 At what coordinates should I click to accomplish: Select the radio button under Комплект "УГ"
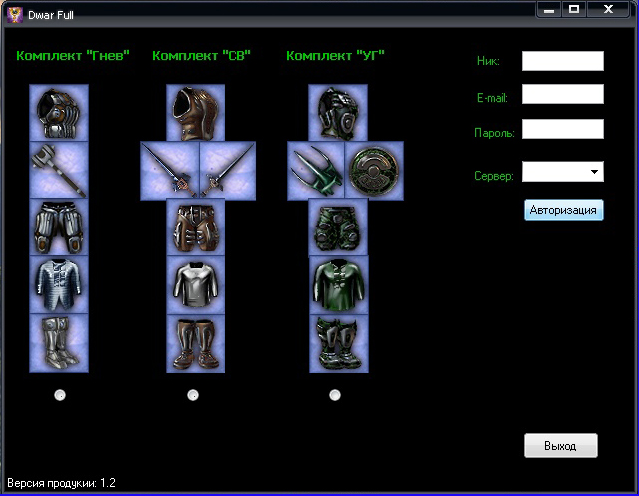click(x=335, y=395)
